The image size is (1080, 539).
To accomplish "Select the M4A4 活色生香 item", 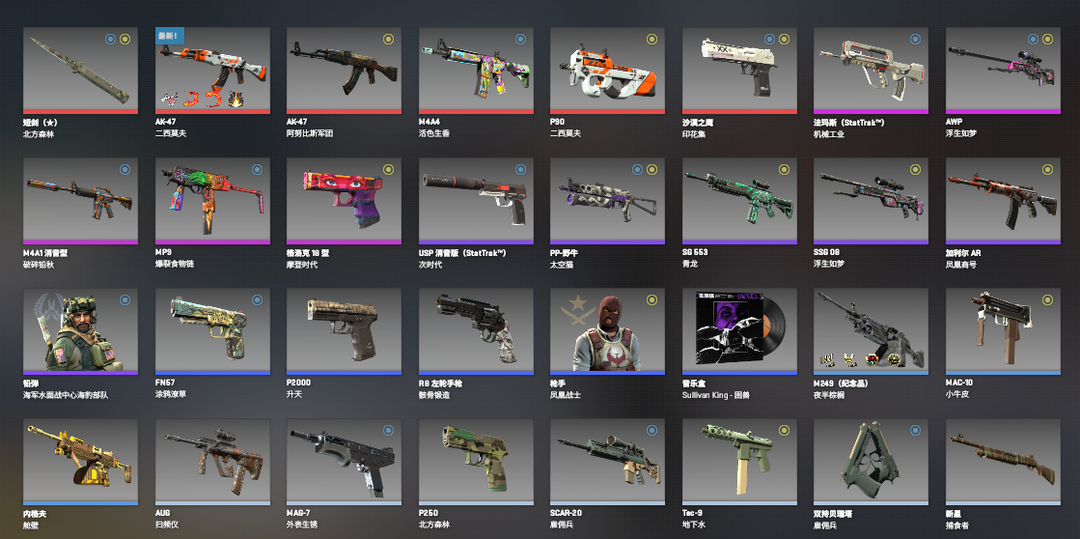I will point(476,70).
